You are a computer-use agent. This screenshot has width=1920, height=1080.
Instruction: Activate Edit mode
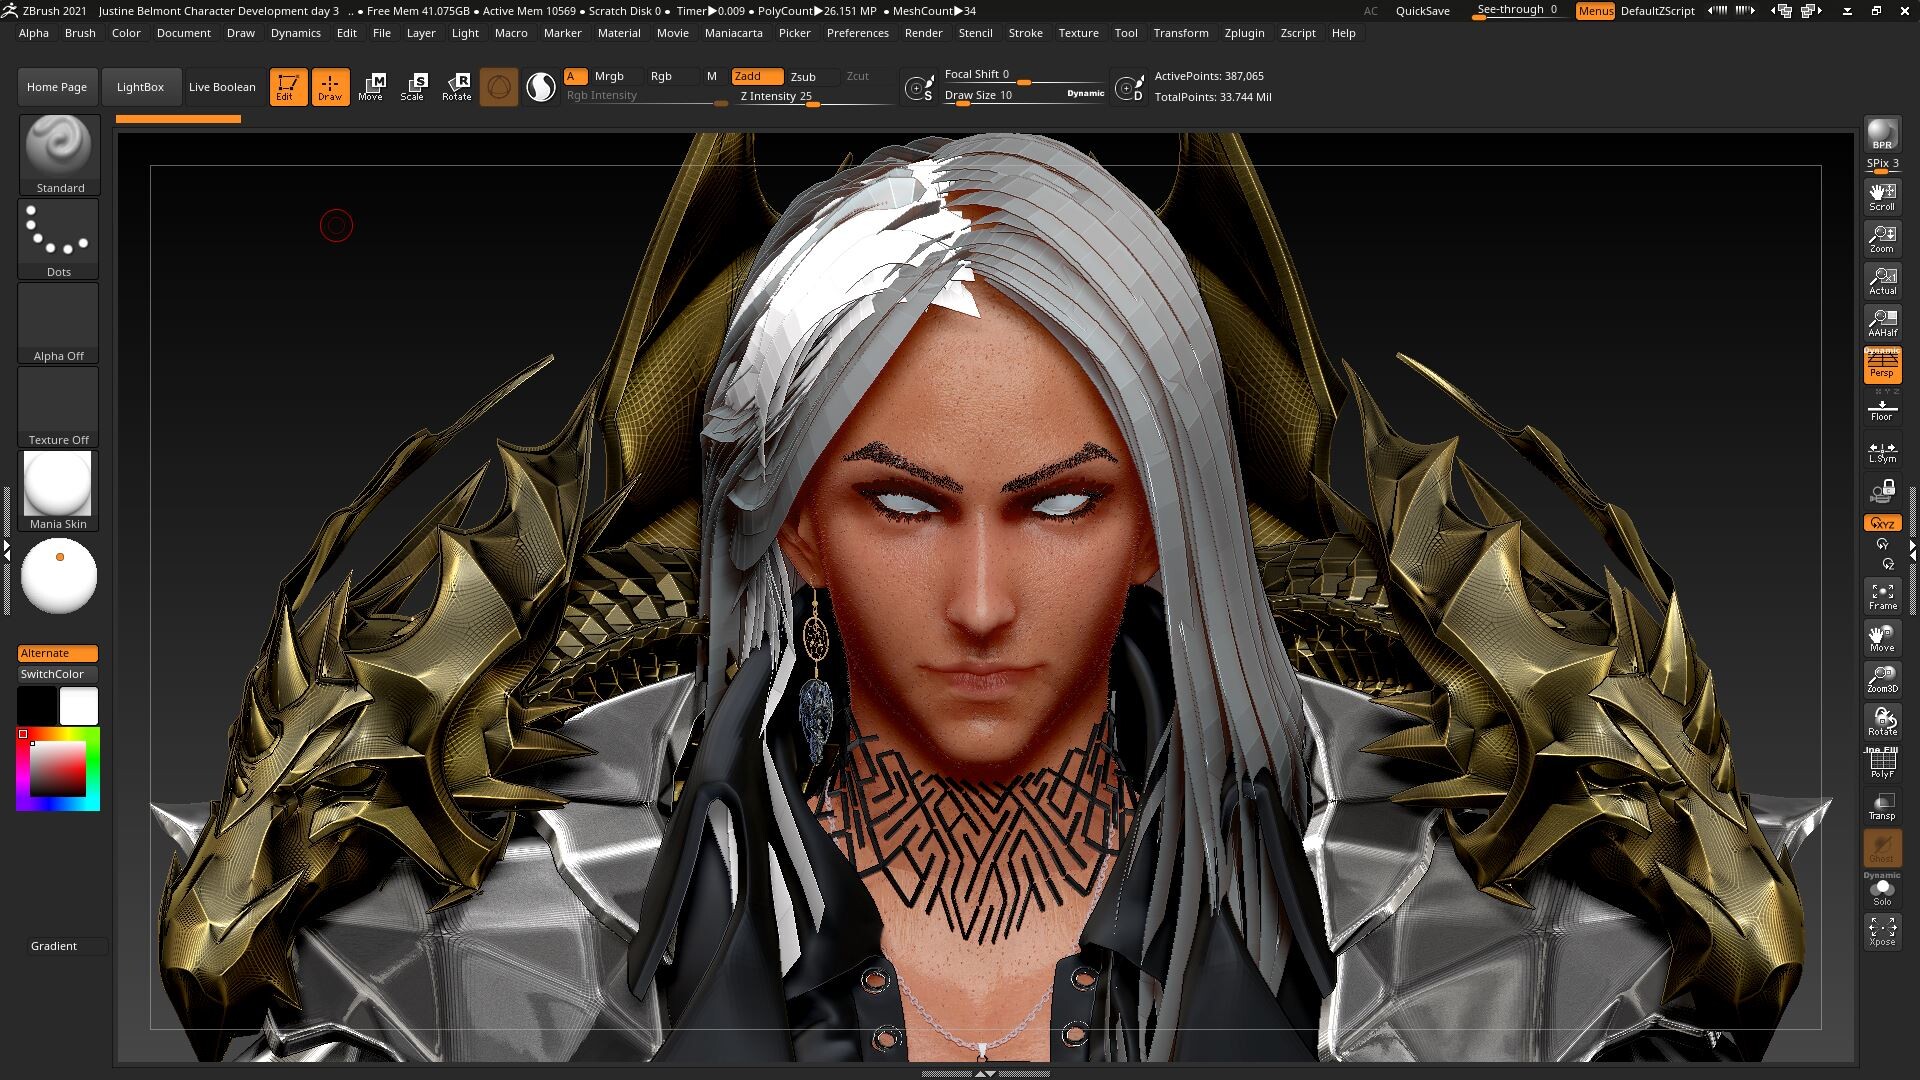coord(288,87)
